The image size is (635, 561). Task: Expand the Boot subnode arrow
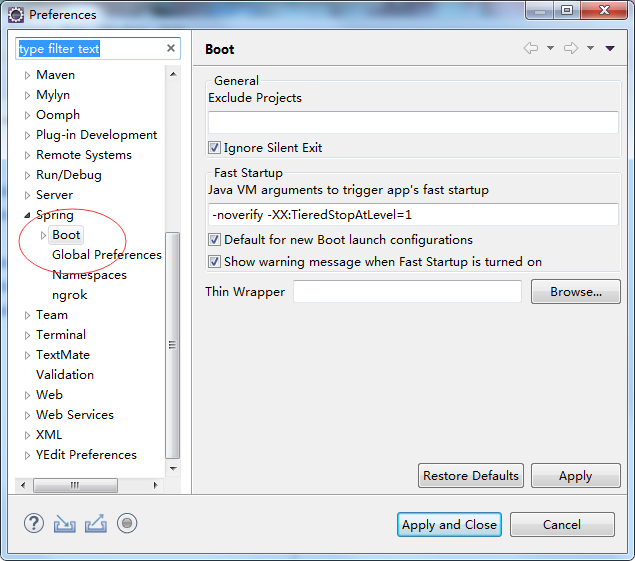43,235
